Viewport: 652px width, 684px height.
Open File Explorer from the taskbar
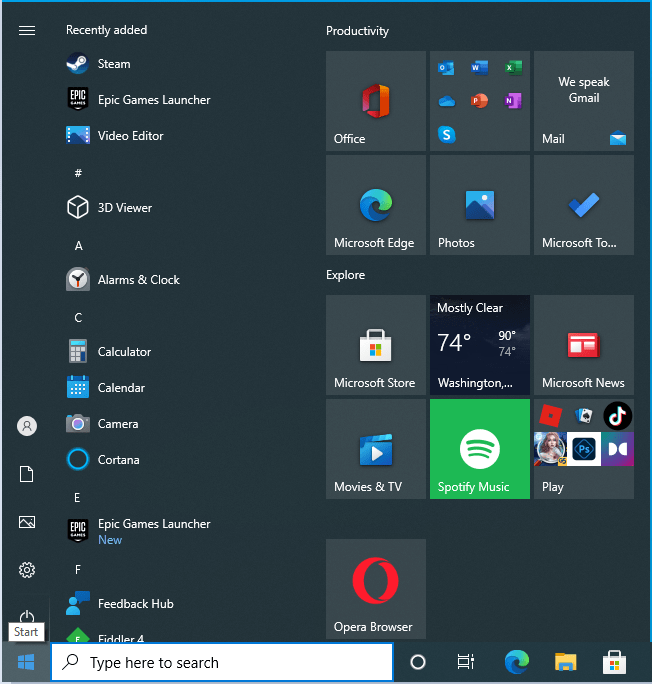566,662
